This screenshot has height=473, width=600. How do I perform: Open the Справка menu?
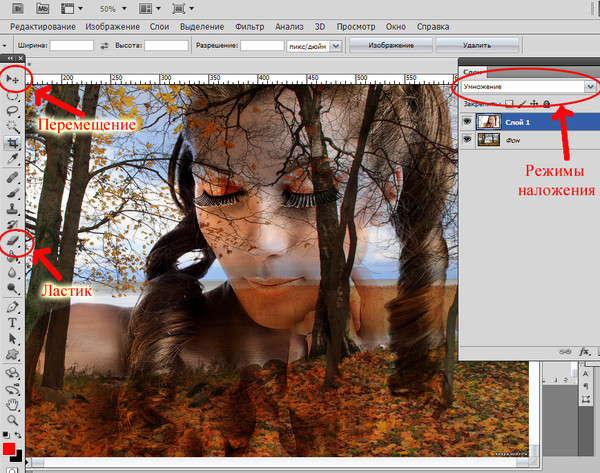tap(433, 27)
